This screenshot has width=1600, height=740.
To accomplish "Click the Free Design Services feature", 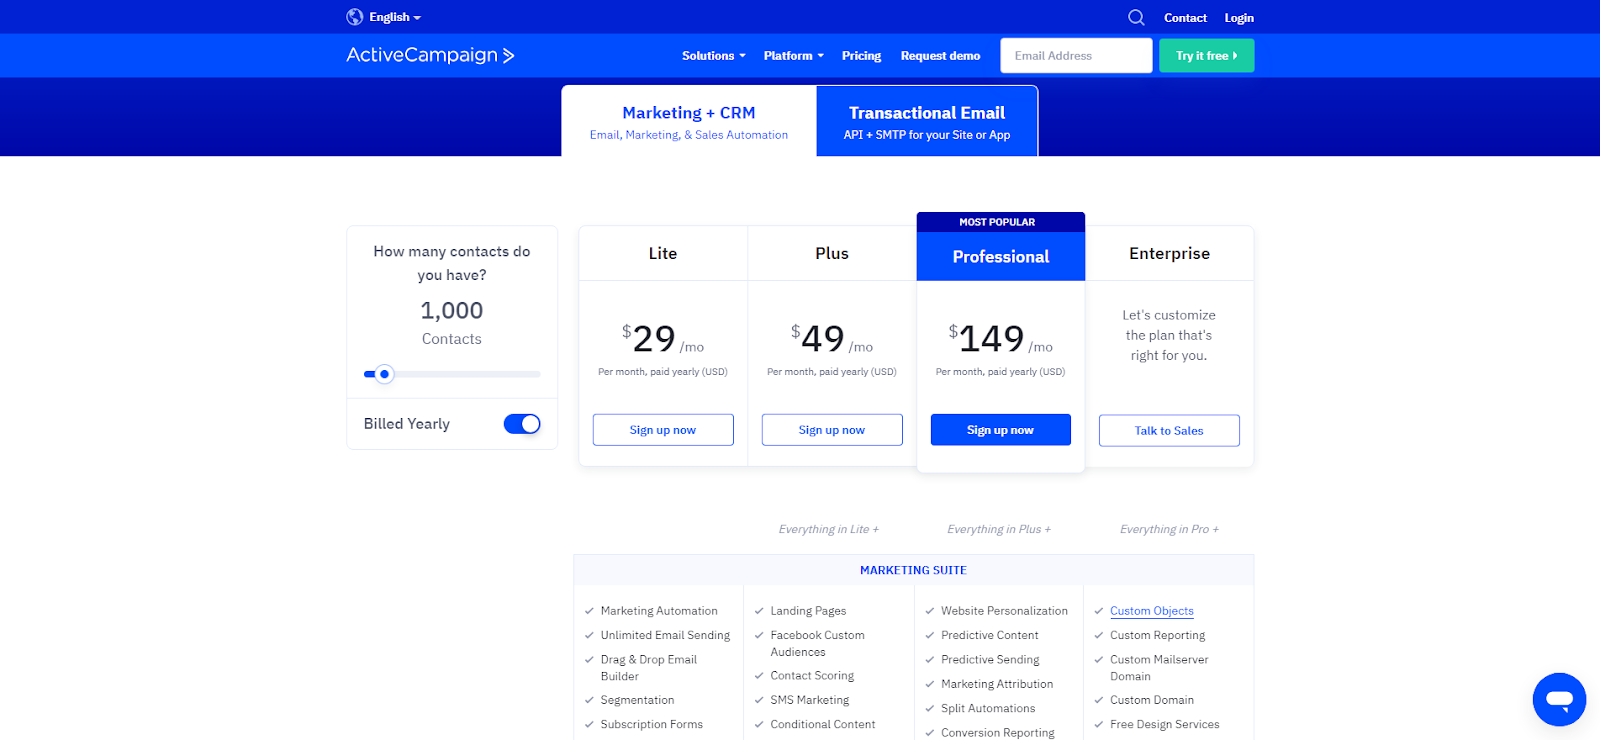I will pyautogui.click(x=1165, y=724).
